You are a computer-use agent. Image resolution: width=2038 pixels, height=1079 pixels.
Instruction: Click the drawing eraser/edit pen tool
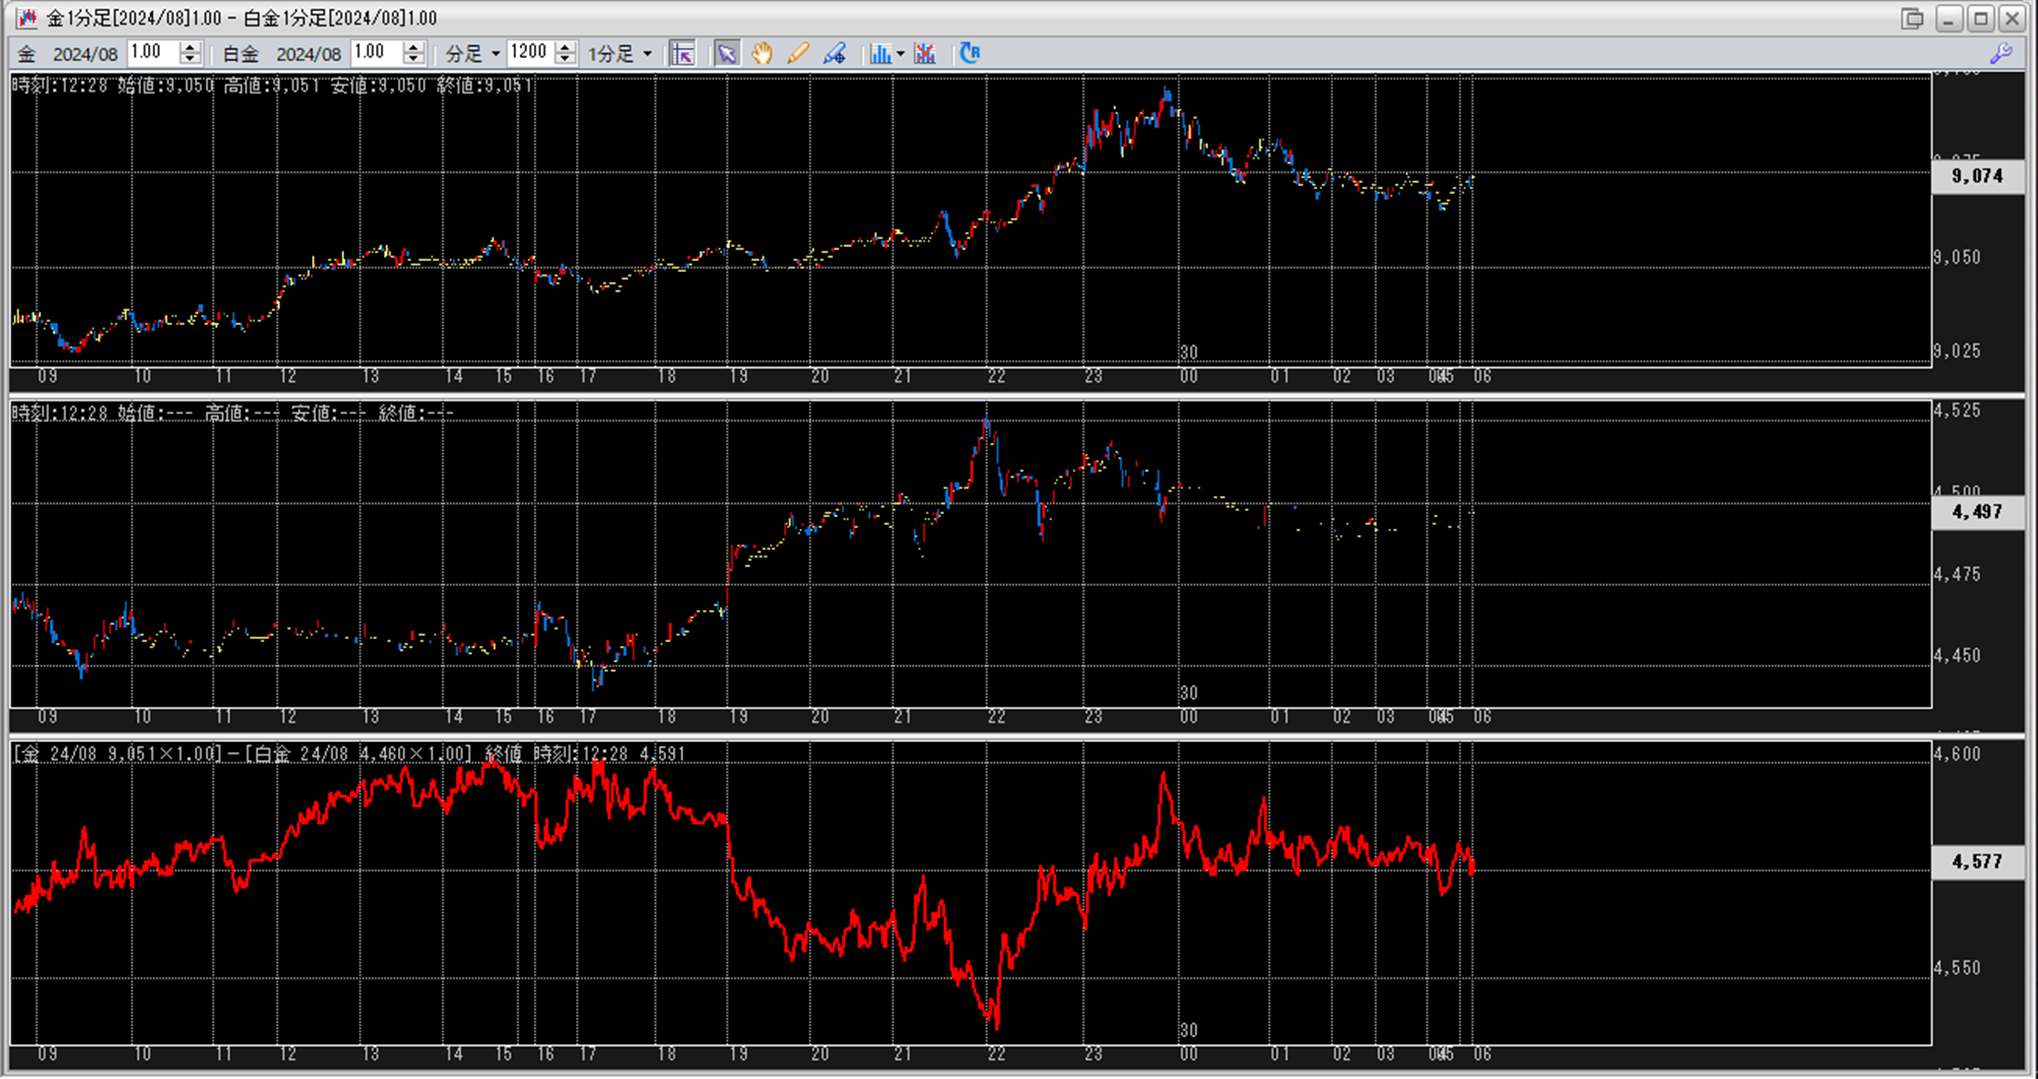834,54
